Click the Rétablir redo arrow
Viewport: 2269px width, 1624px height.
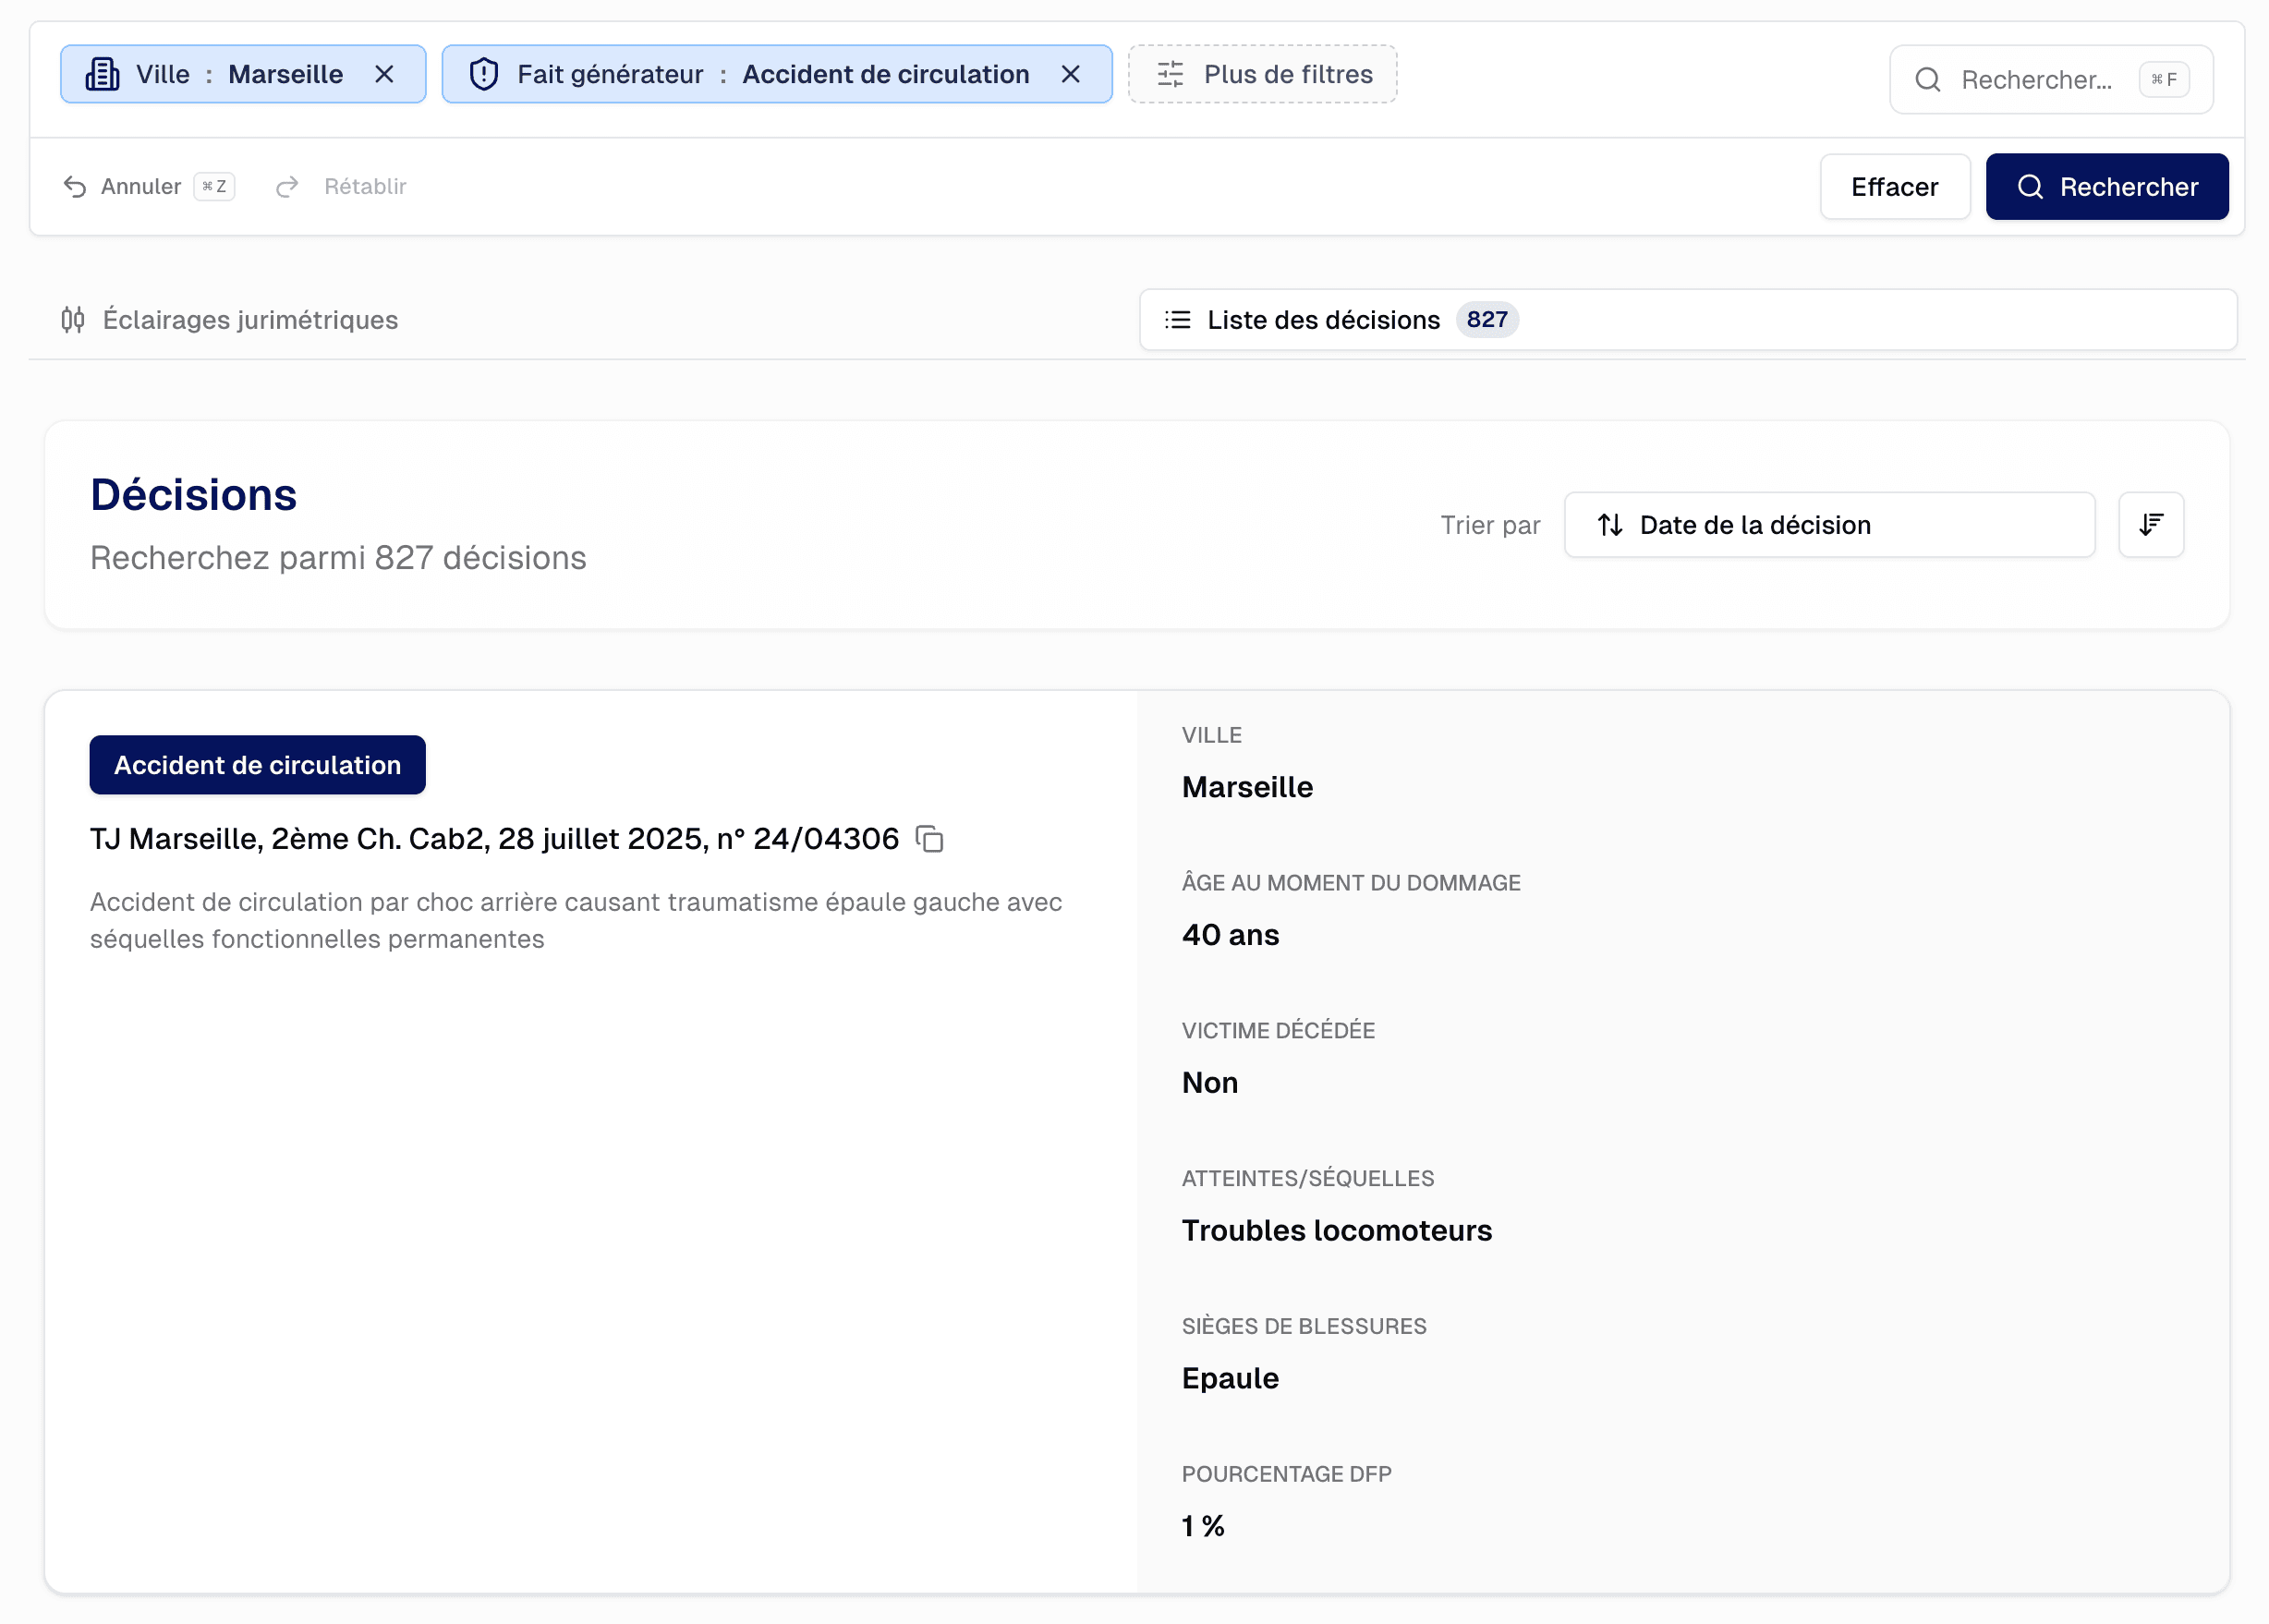click(288, 187)
